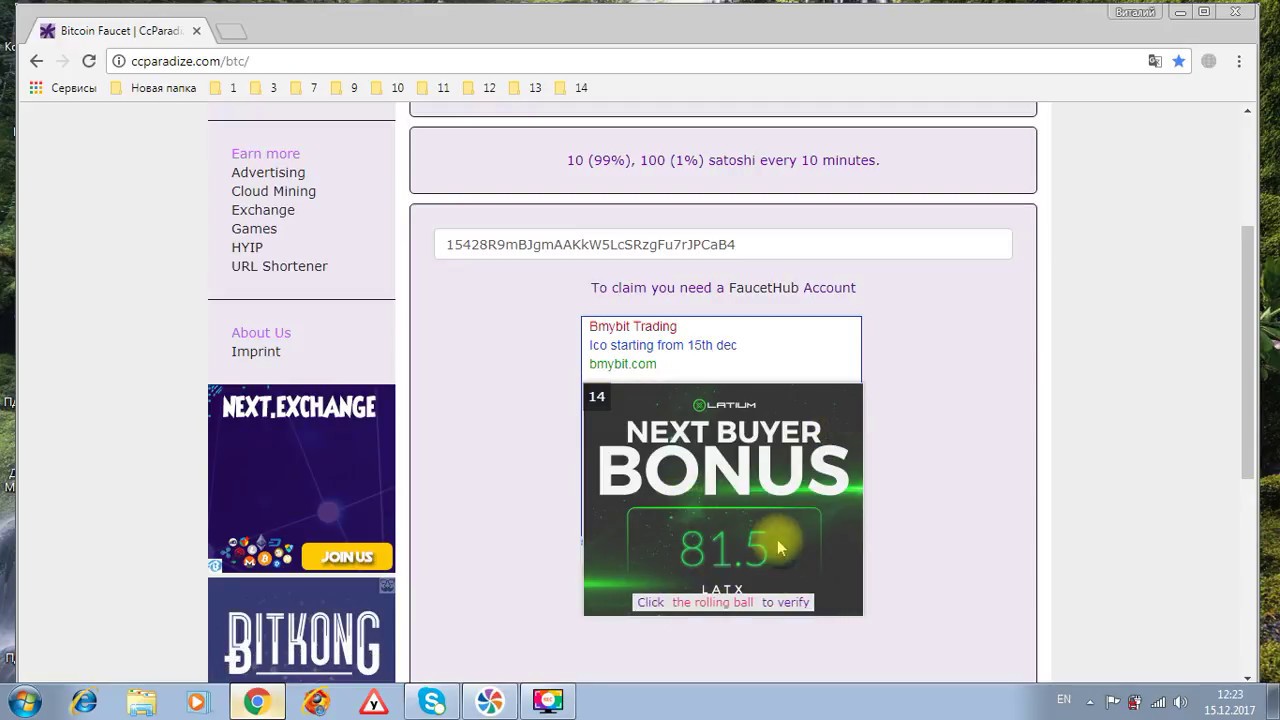Image resolution: width=1280 pixels, height=720 pixels.
Task: Reload the page with the refresh icon
Action: [89, 61]
